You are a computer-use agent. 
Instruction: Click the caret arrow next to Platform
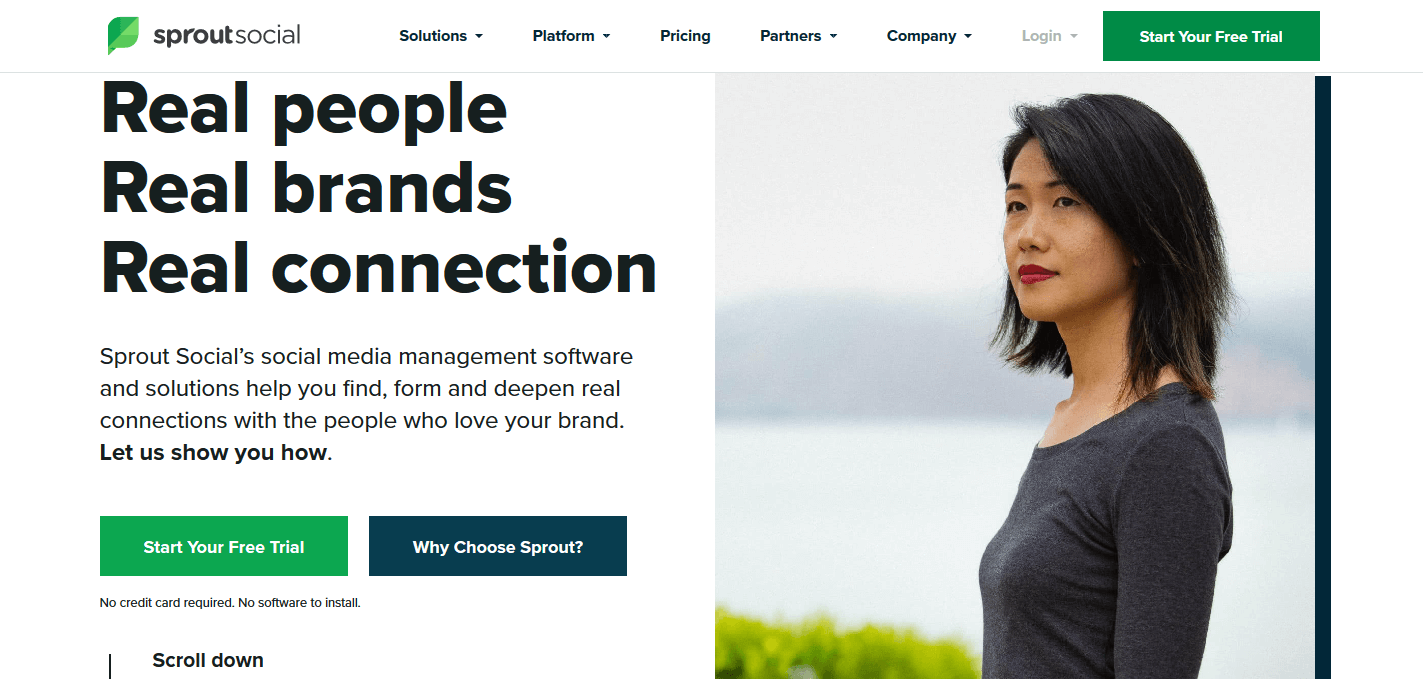[606, 37]
